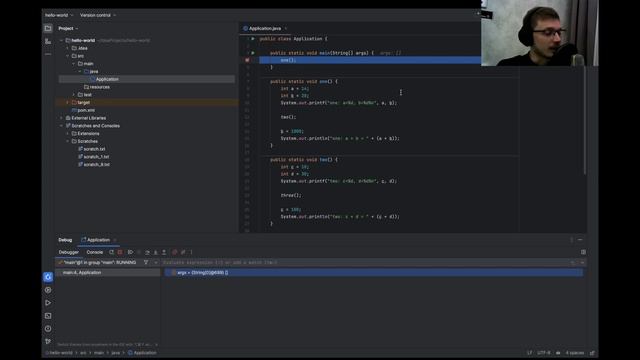
Task: Open debugger toolbar more options
Action: [191, 252]
